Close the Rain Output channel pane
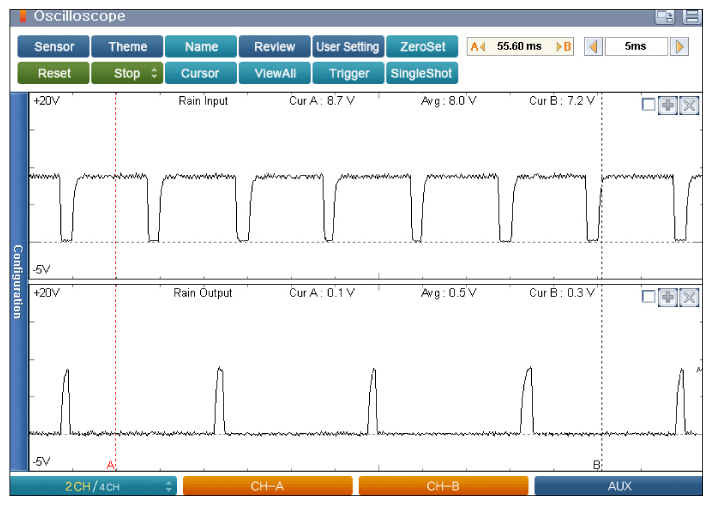Image resolution: width=712 pixels, height=505 pixels. 689,297
